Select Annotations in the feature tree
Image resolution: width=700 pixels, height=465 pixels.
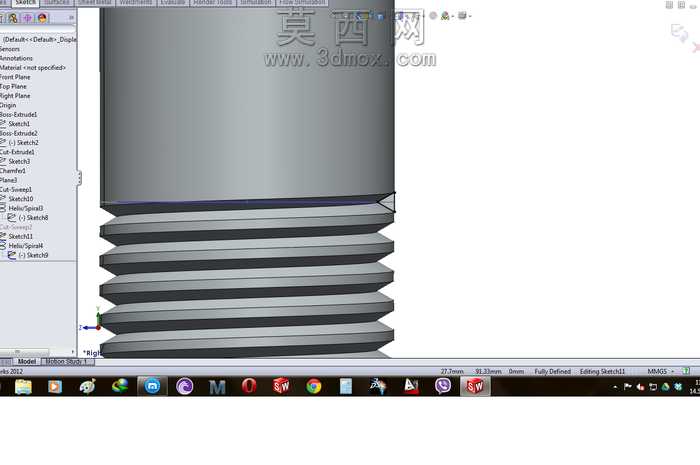[x=16, y=58]
